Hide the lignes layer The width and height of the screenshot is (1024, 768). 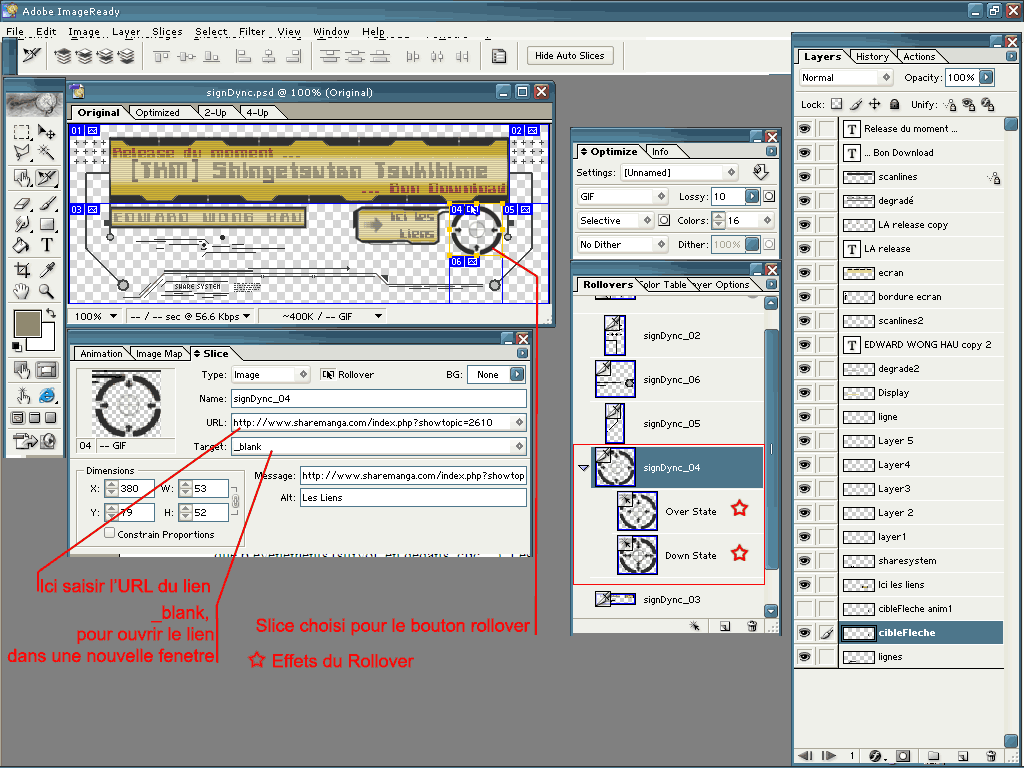(805, 657)
